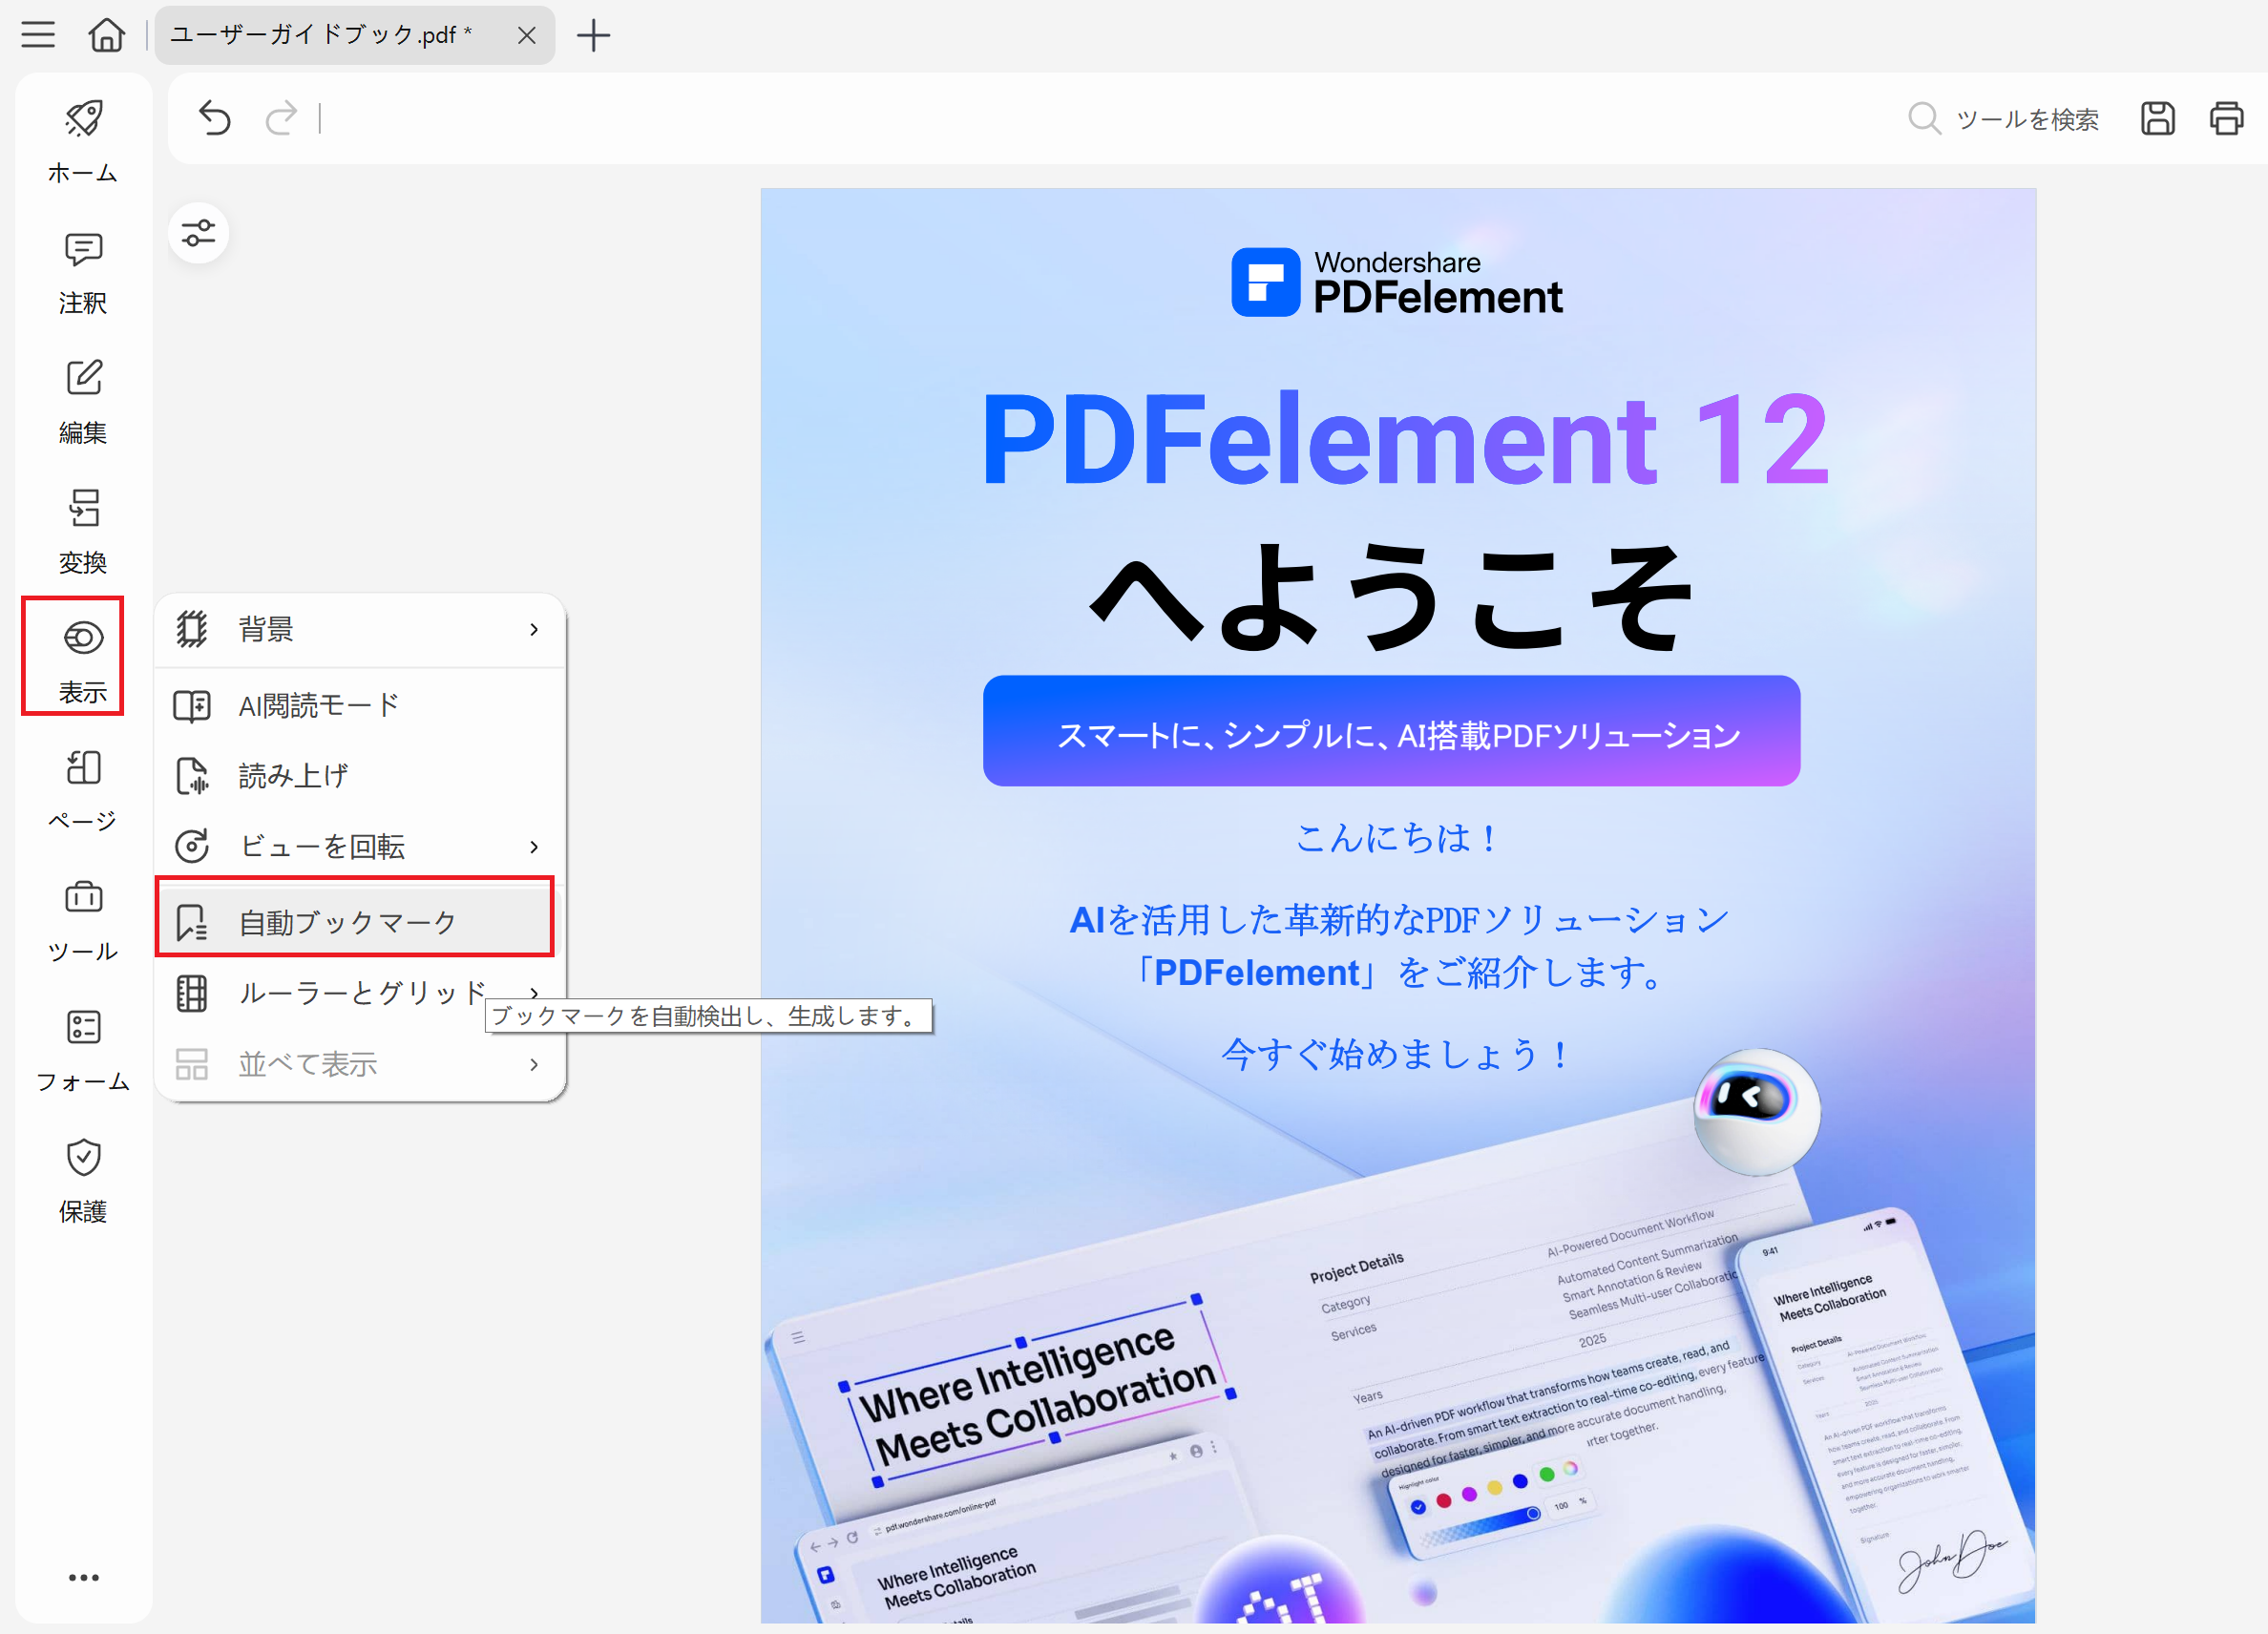Screen dimensions: 2268x1634
Task: Click the こんにちは！ text in the PDF
Action: point(1396,837)
